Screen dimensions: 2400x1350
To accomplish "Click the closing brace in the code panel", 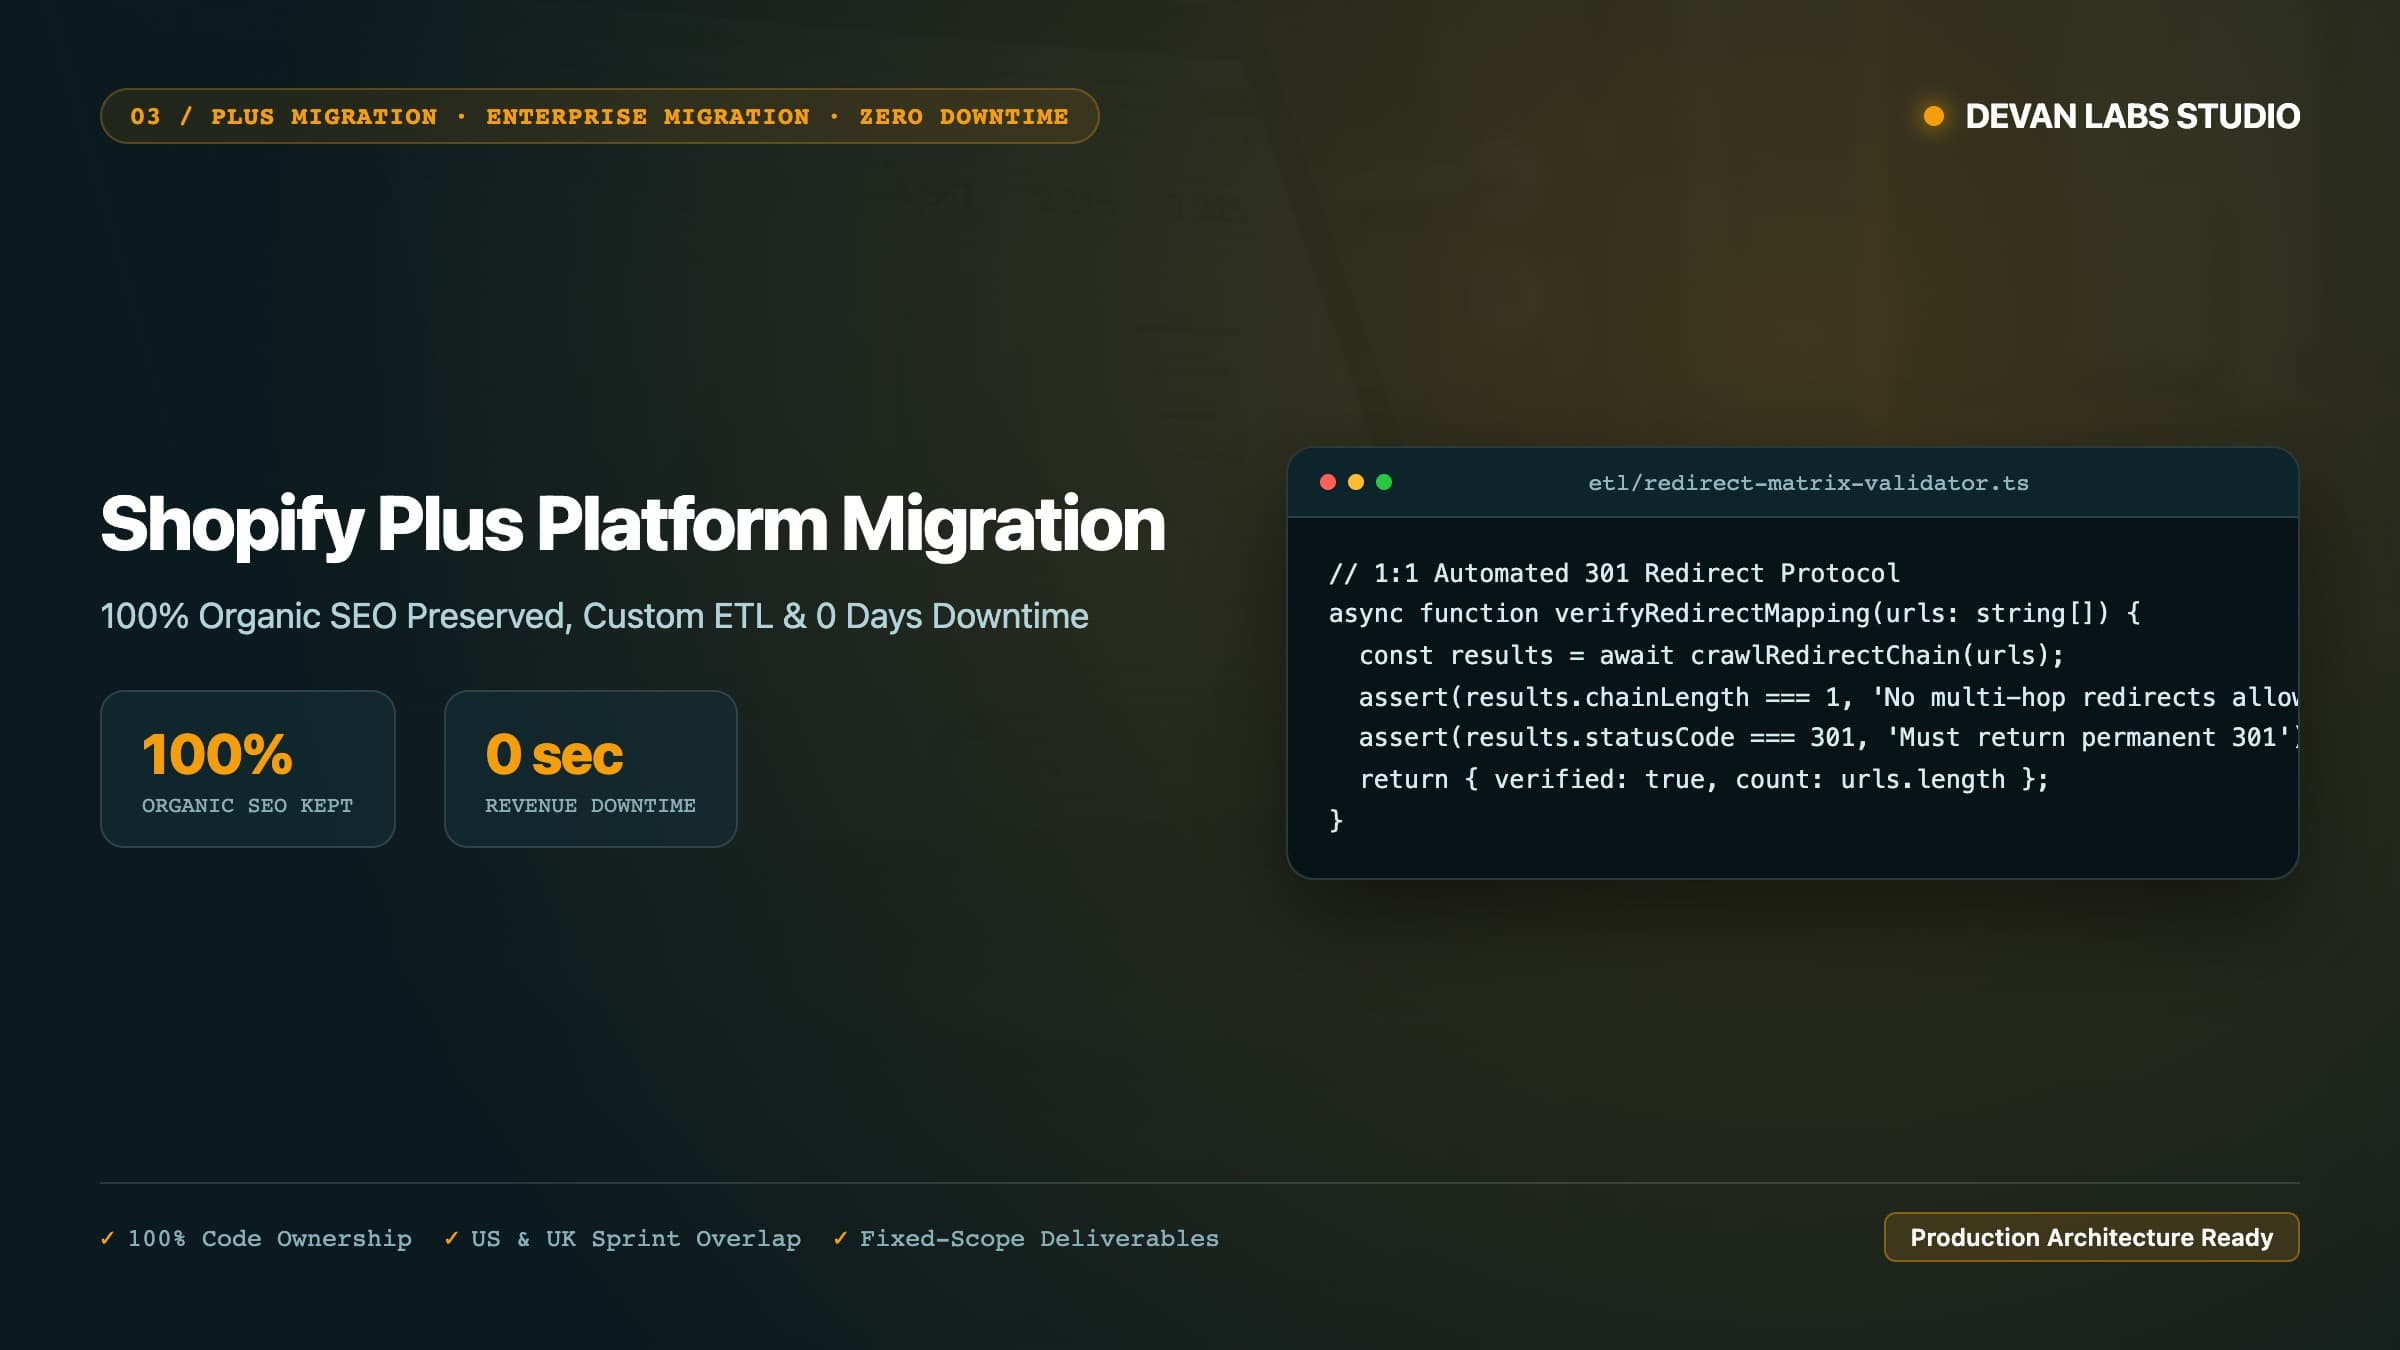I will coord(1336,821).
